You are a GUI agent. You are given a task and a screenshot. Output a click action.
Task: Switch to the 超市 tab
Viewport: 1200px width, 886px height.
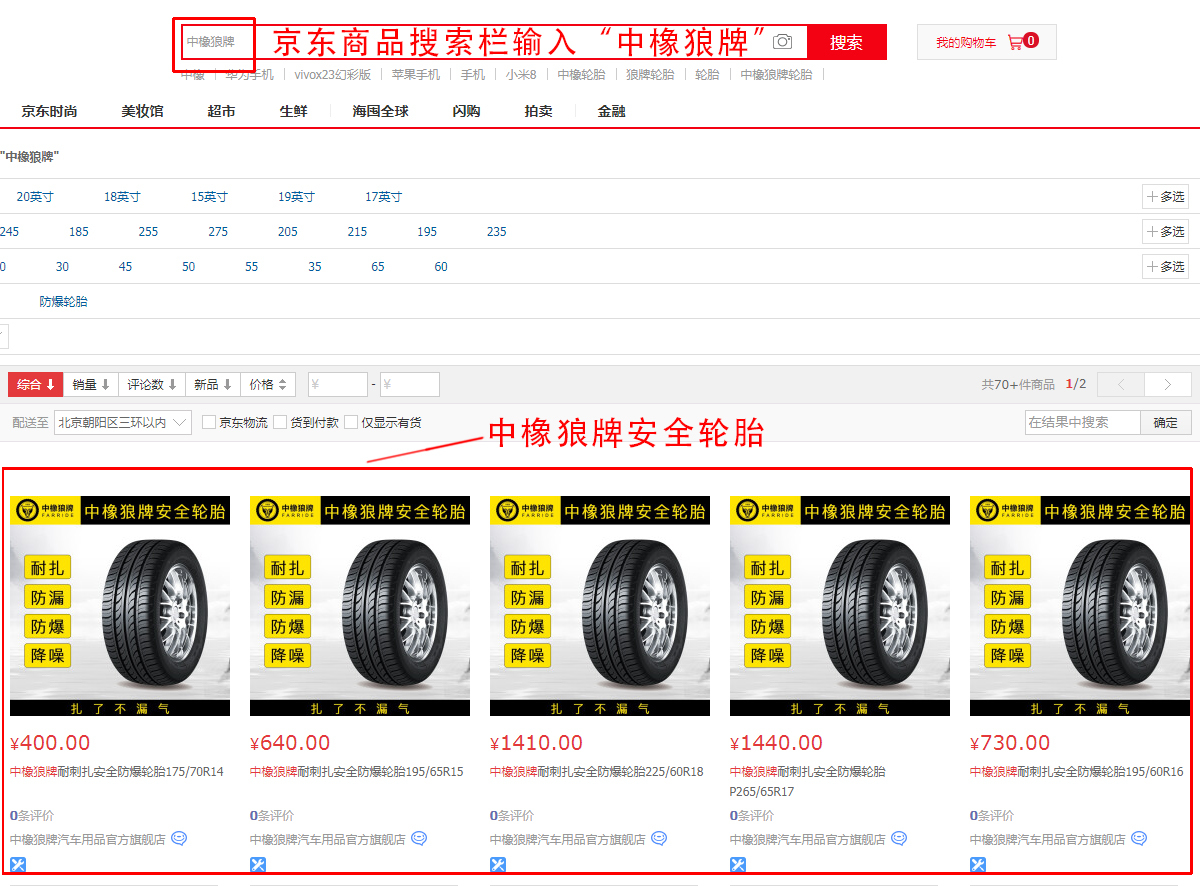click(222, 111)
